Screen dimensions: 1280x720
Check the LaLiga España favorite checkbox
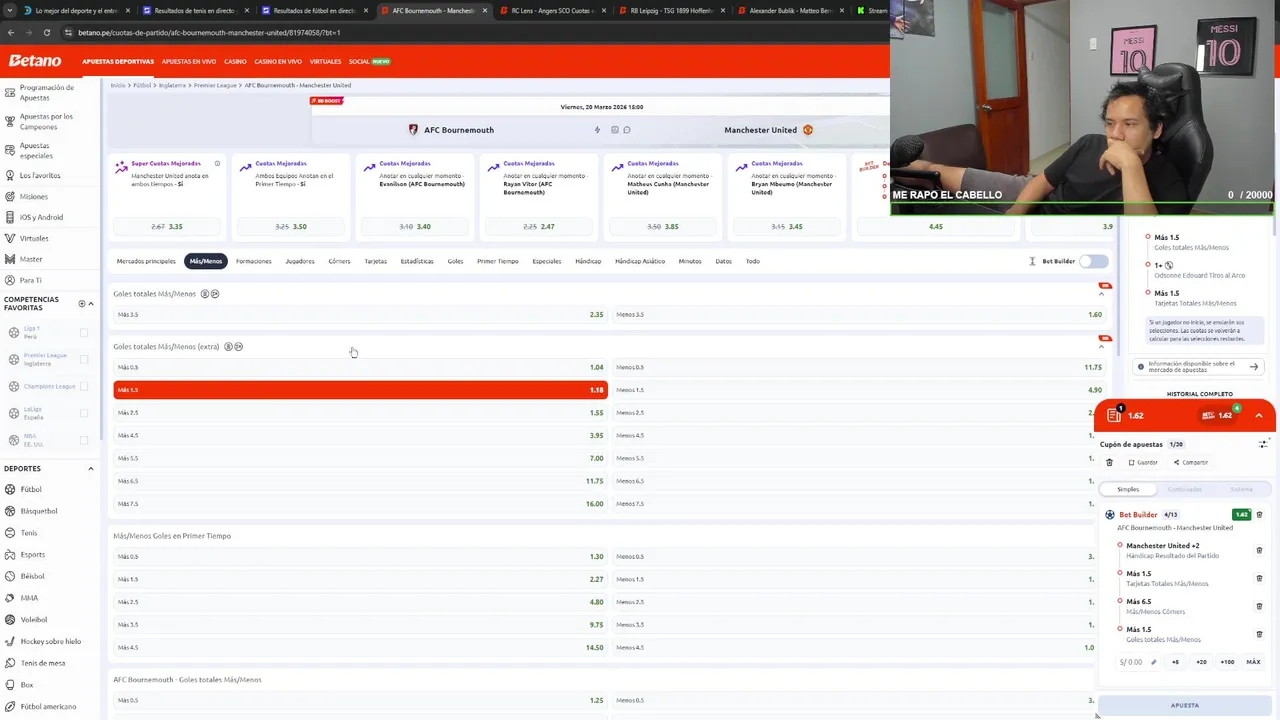pyautogui.click(x=83, y=413)
